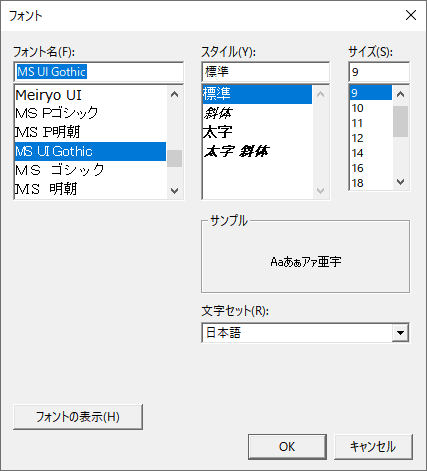Click the フォントの表示(H) button
The width and height of the screenshot is (427, 471).
pos(78,417)
